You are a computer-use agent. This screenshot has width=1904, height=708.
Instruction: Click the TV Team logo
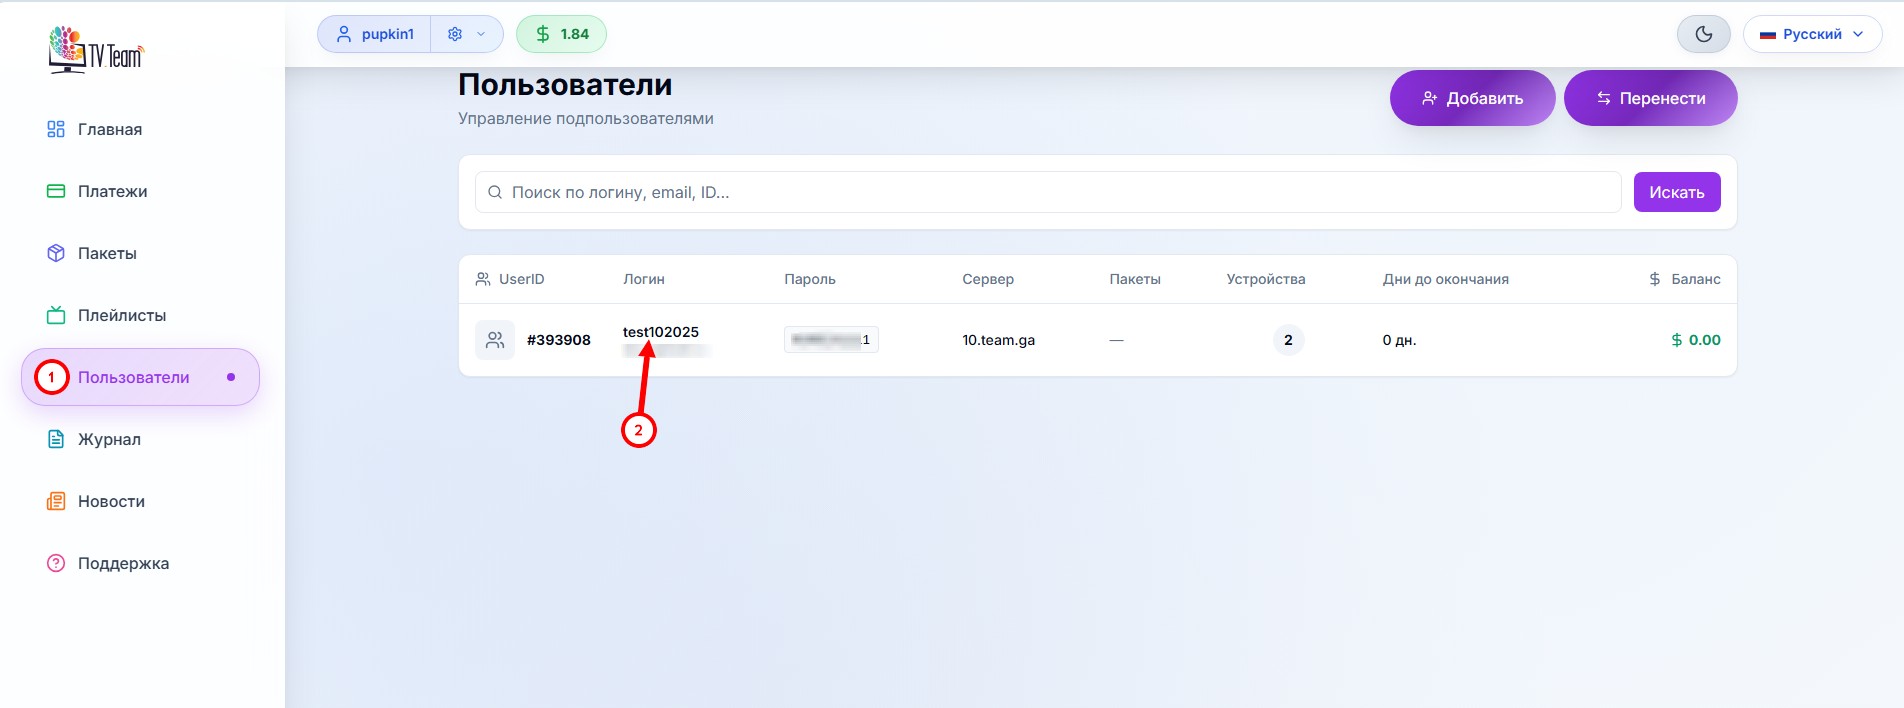96,50
